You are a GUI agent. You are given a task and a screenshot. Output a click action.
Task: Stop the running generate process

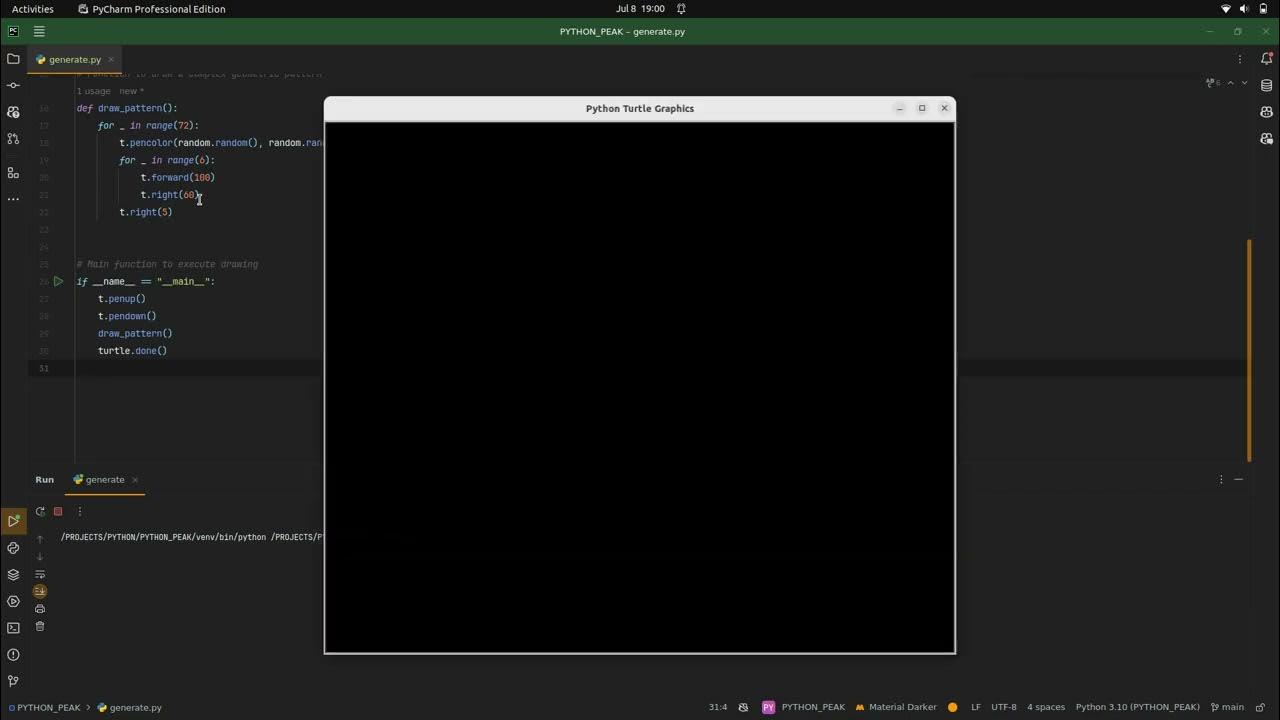tap(58, 511)
